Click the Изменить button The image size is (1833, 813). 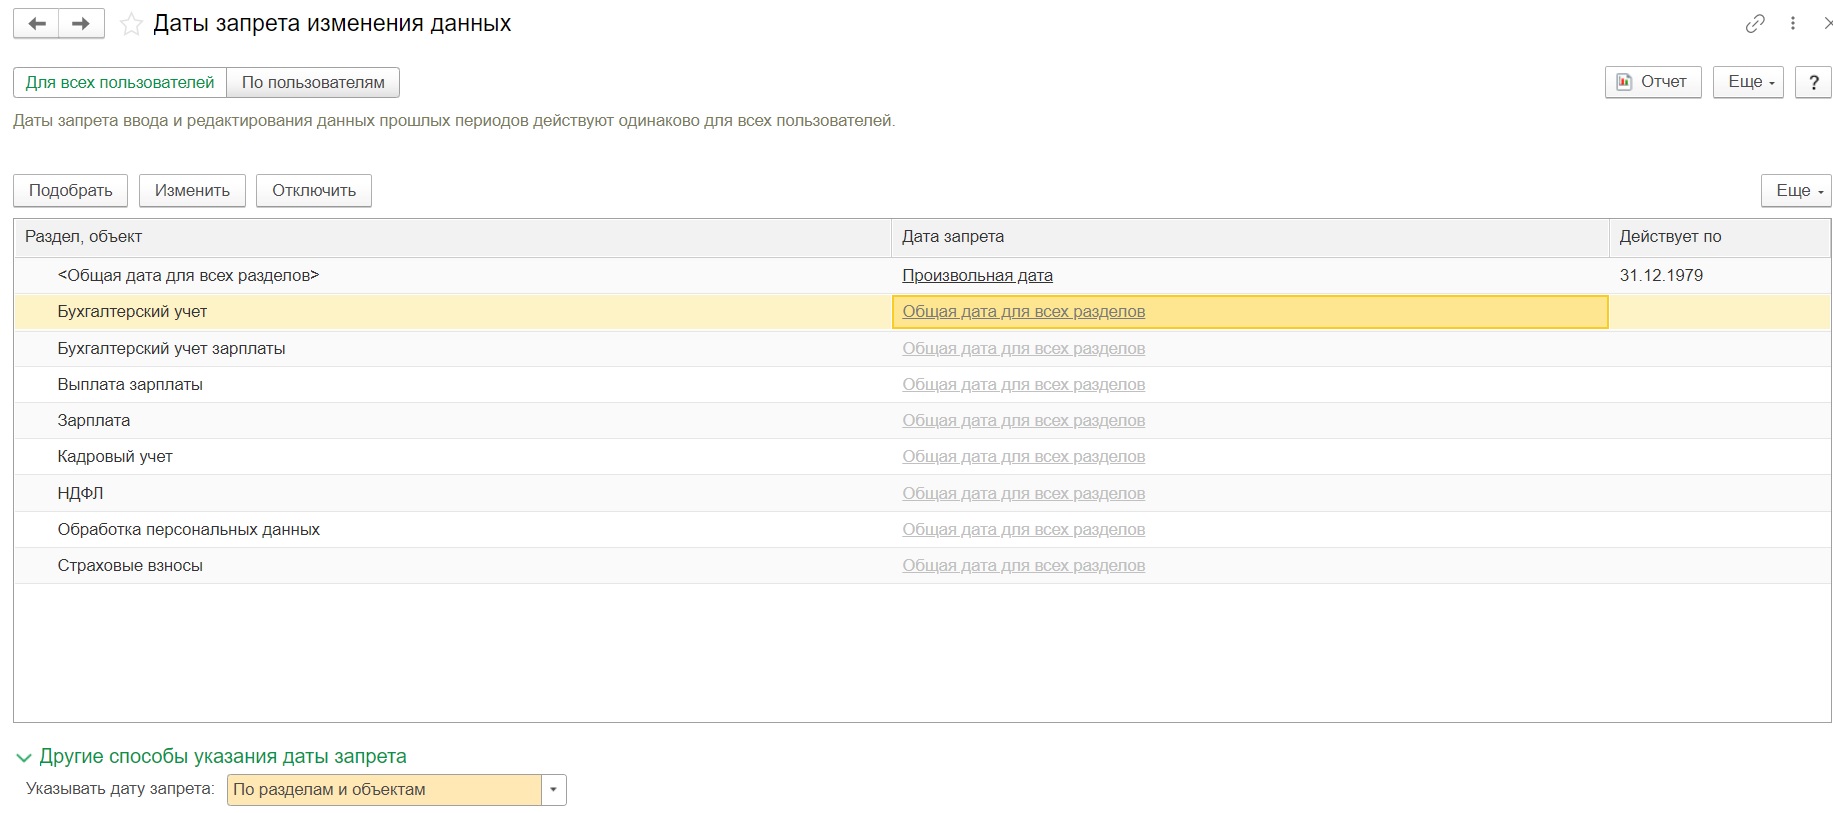(192, 190)
